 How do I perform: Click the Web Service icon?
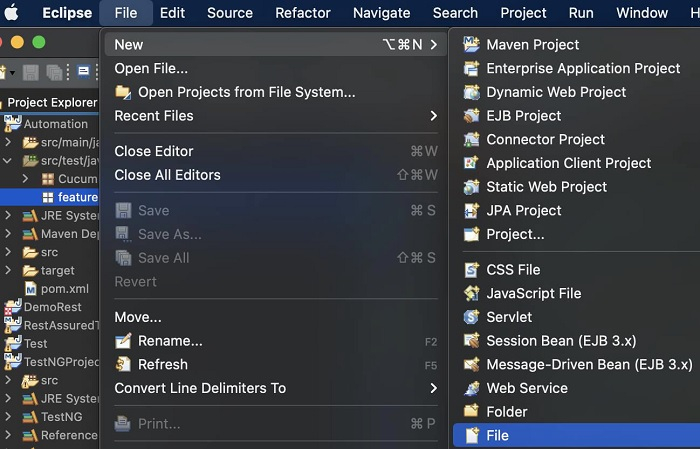point(472,388)
